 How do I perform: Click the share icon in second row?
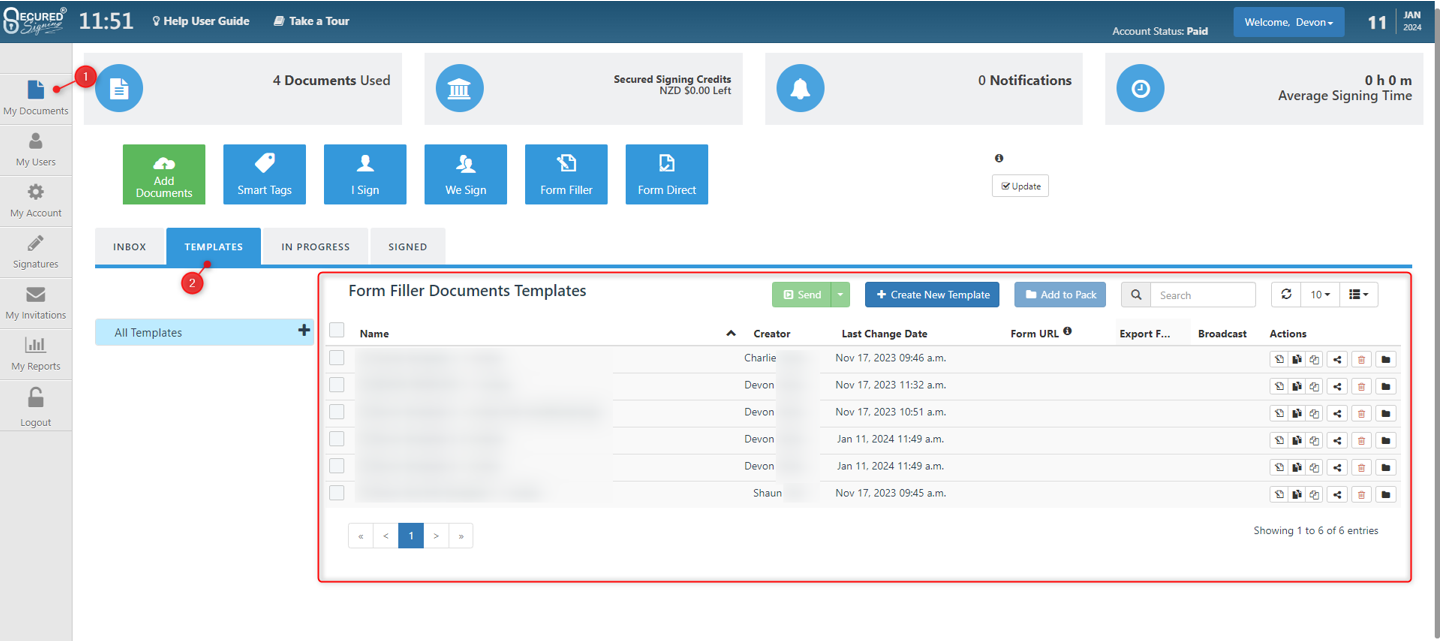[x=1337, y=386]
